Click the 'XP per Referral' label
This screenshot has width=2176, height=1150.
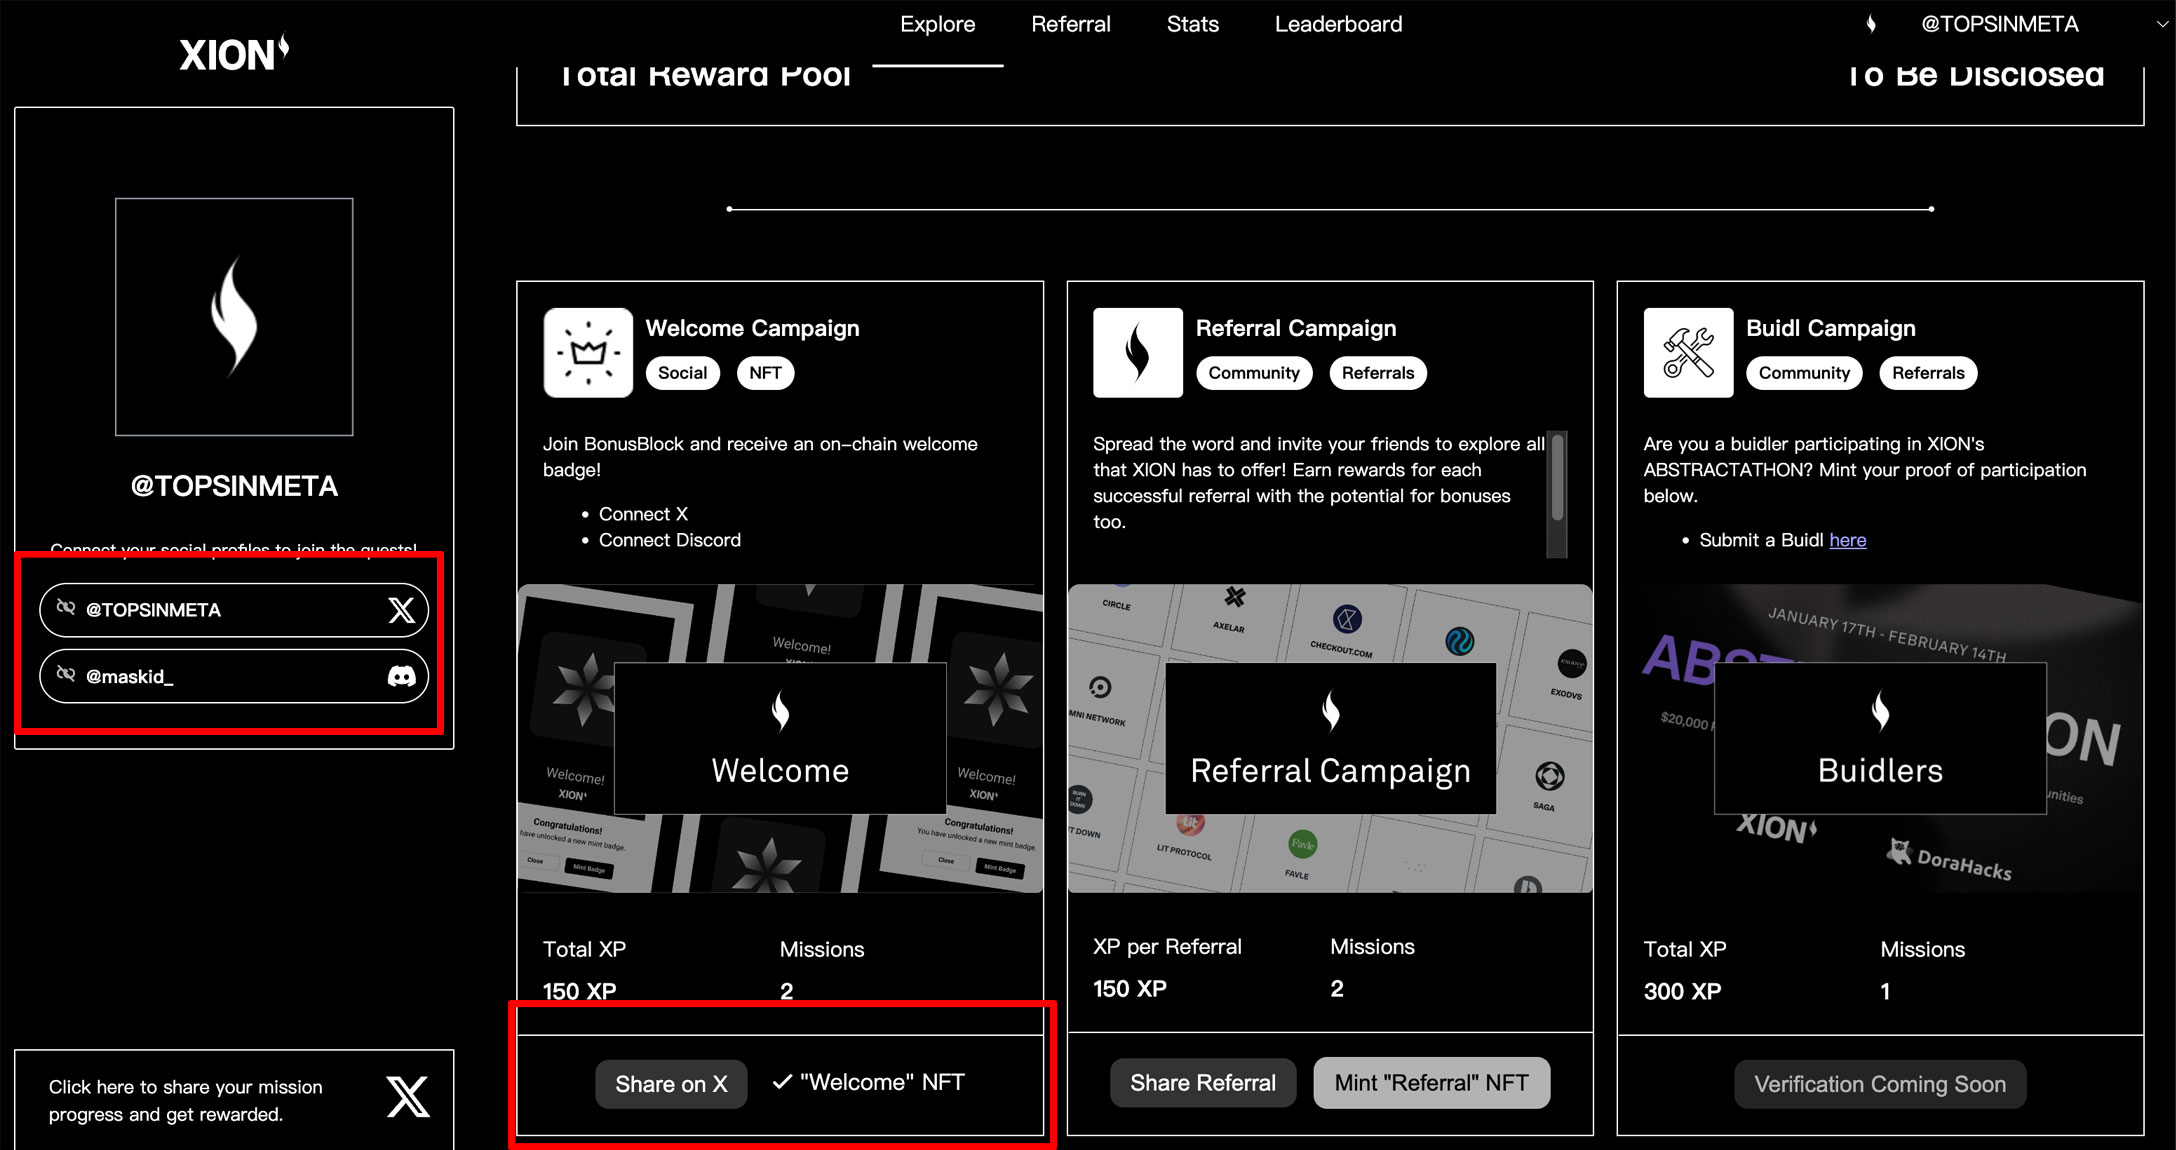tap(1167, 946)
